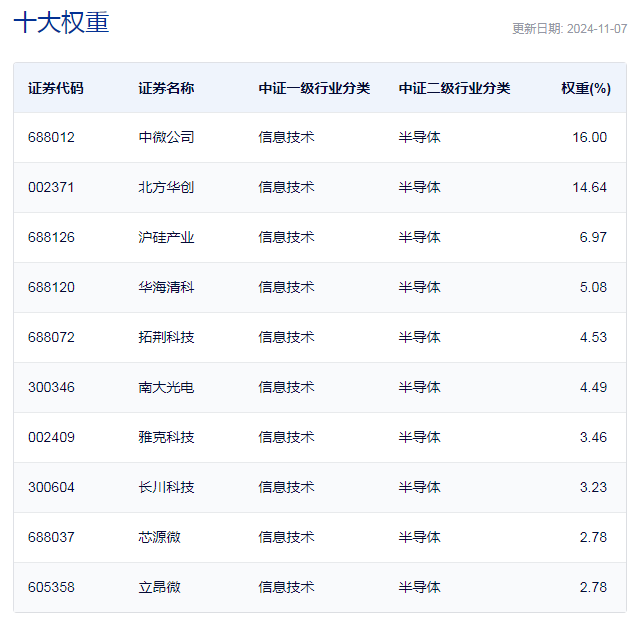The image size is (635, 624).
Task: Click the security code 688012
Action: 51,137
